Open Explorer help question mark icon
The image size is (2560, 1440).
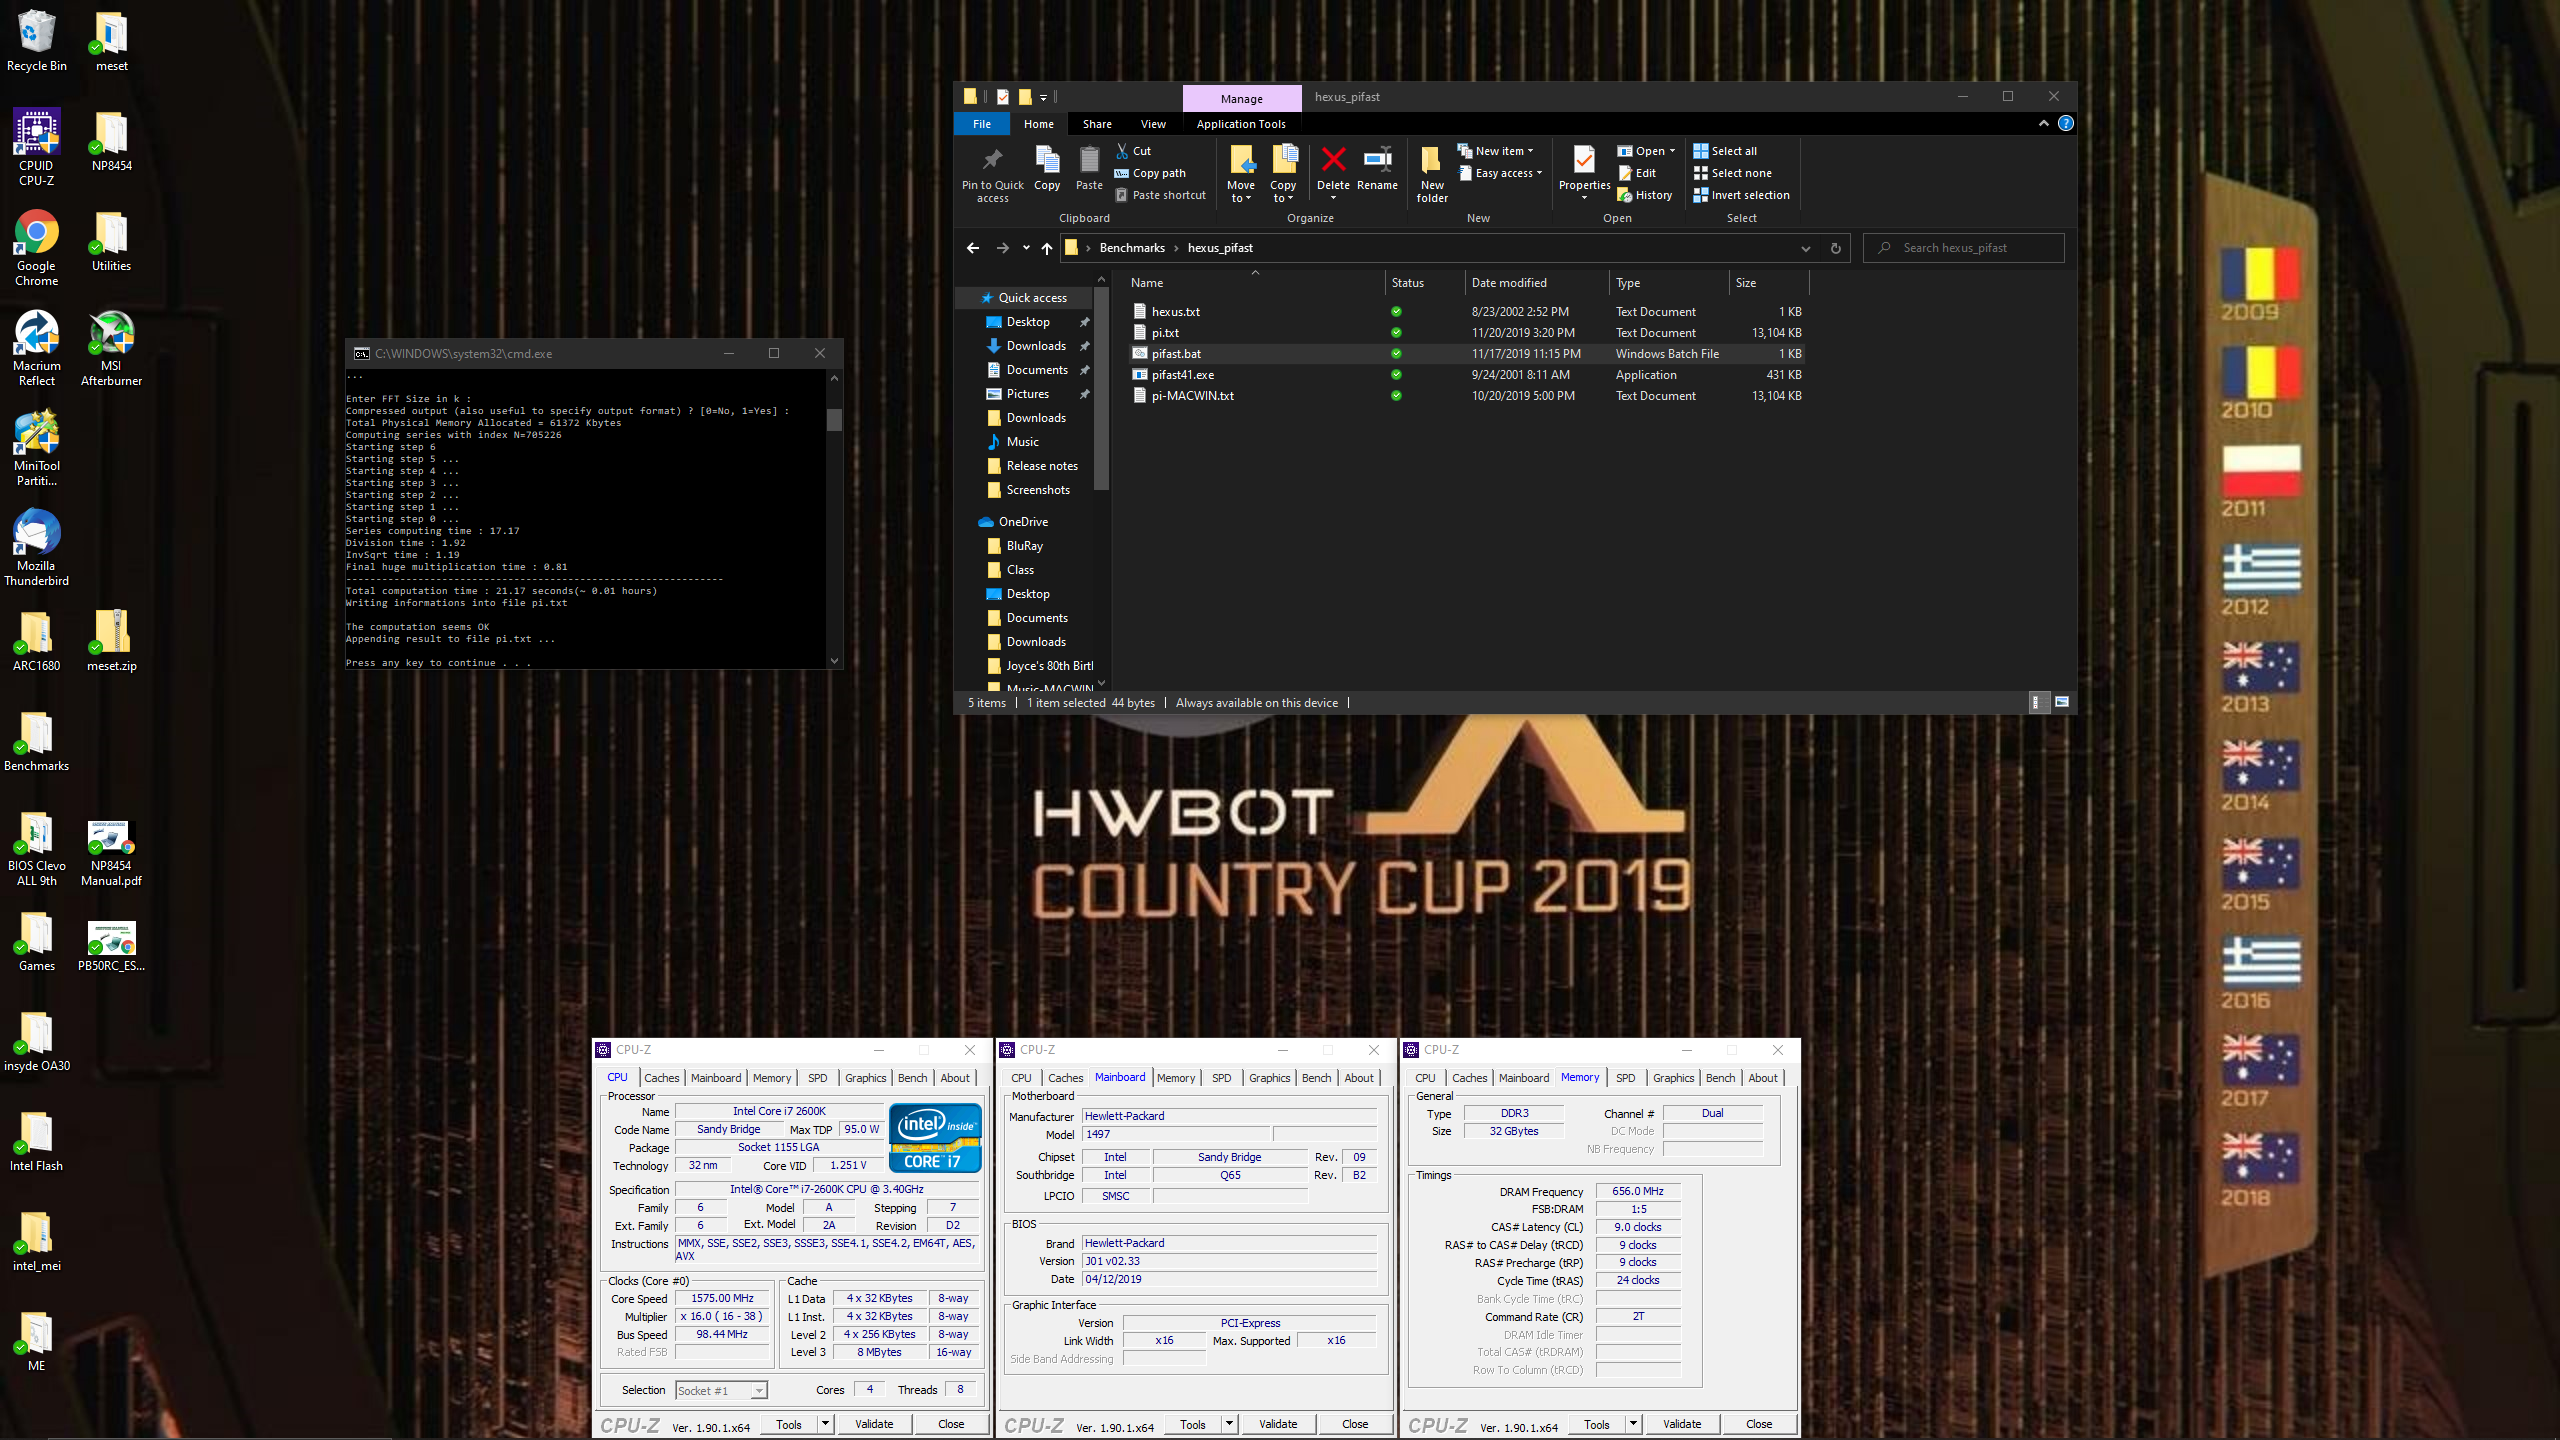[x=2066, y=123]
